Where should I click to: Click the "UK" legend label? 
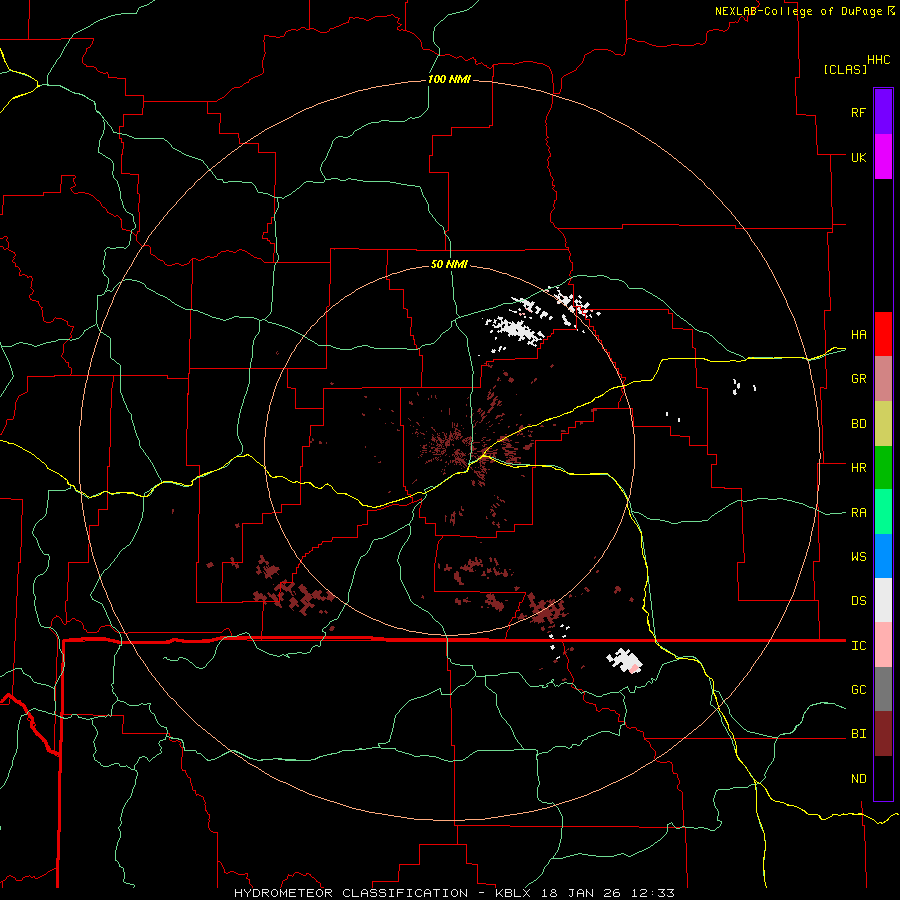click(x=858, y=157)
